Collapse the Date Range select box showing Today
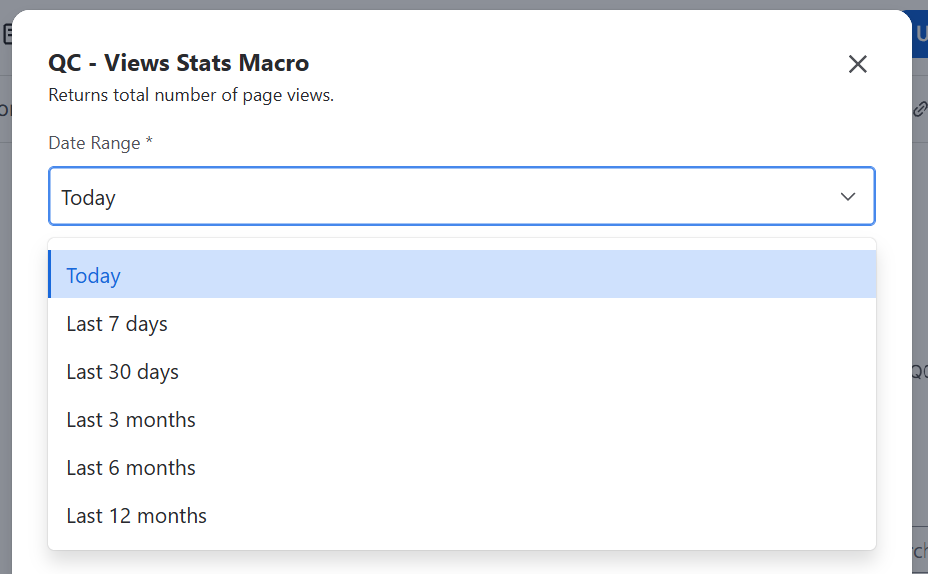 click(x=462, y=196)
